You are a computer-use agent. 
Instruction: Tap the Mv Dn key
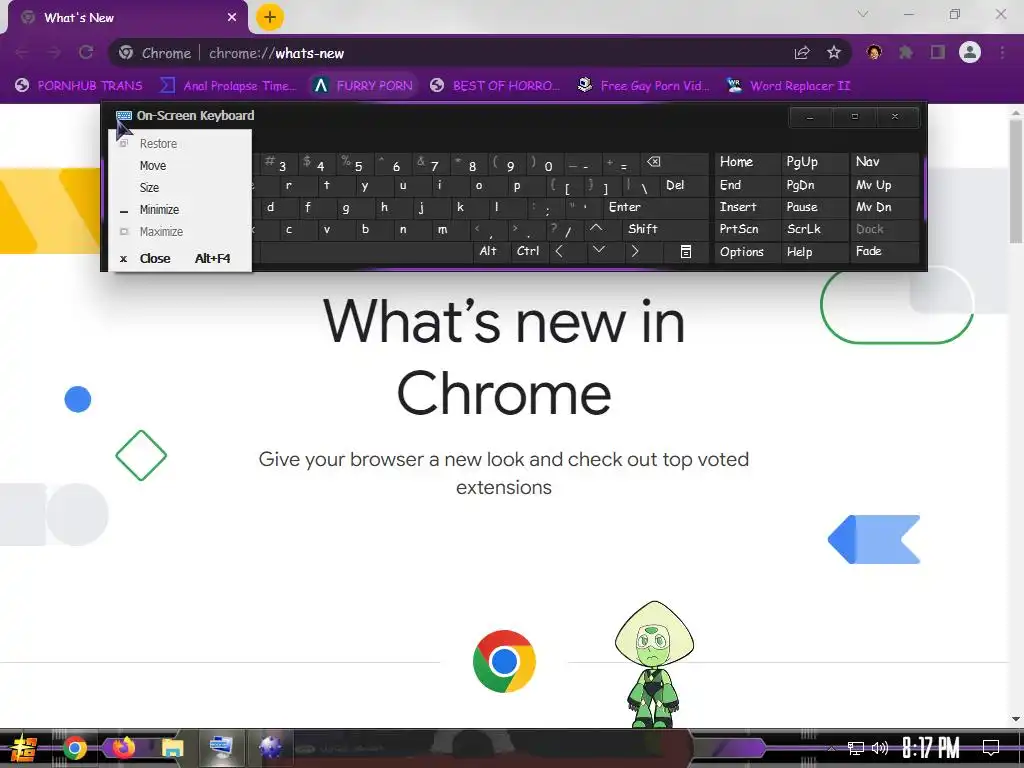885,207
